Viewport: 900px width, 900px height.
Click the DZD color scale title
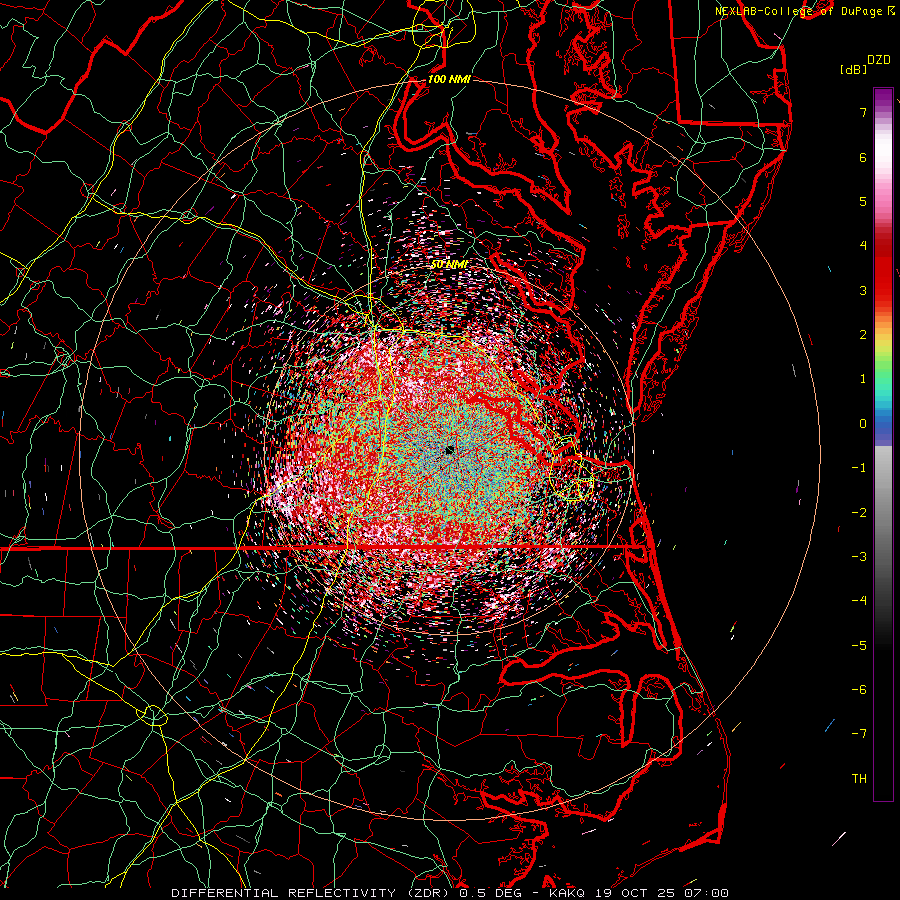pos(879,60)
